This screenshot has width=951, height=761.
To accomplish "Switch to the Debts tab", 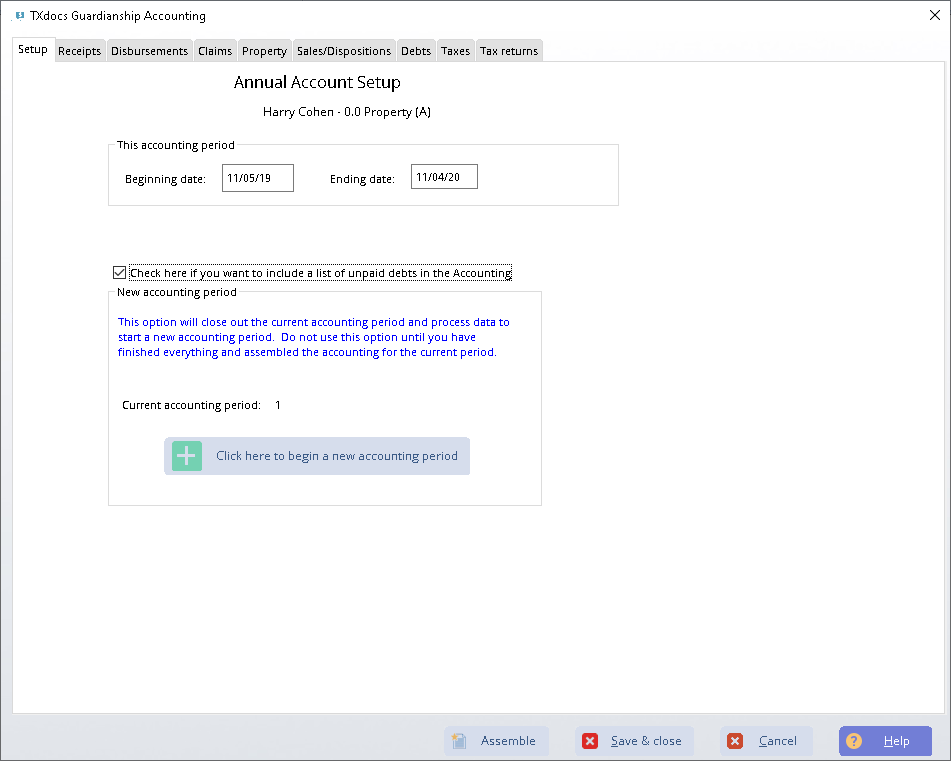I will click(416, 51).
